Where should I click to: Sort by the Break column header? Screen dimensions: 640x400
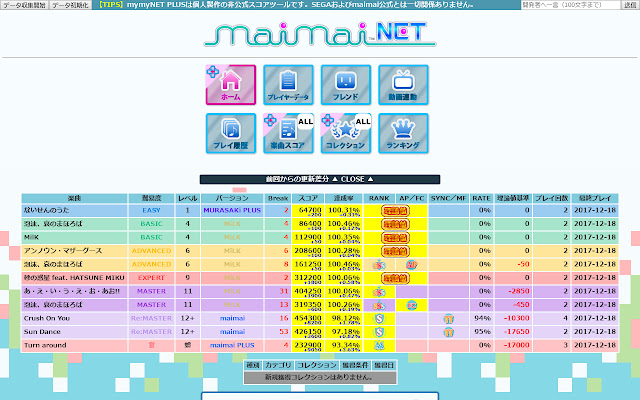(278, 198)
